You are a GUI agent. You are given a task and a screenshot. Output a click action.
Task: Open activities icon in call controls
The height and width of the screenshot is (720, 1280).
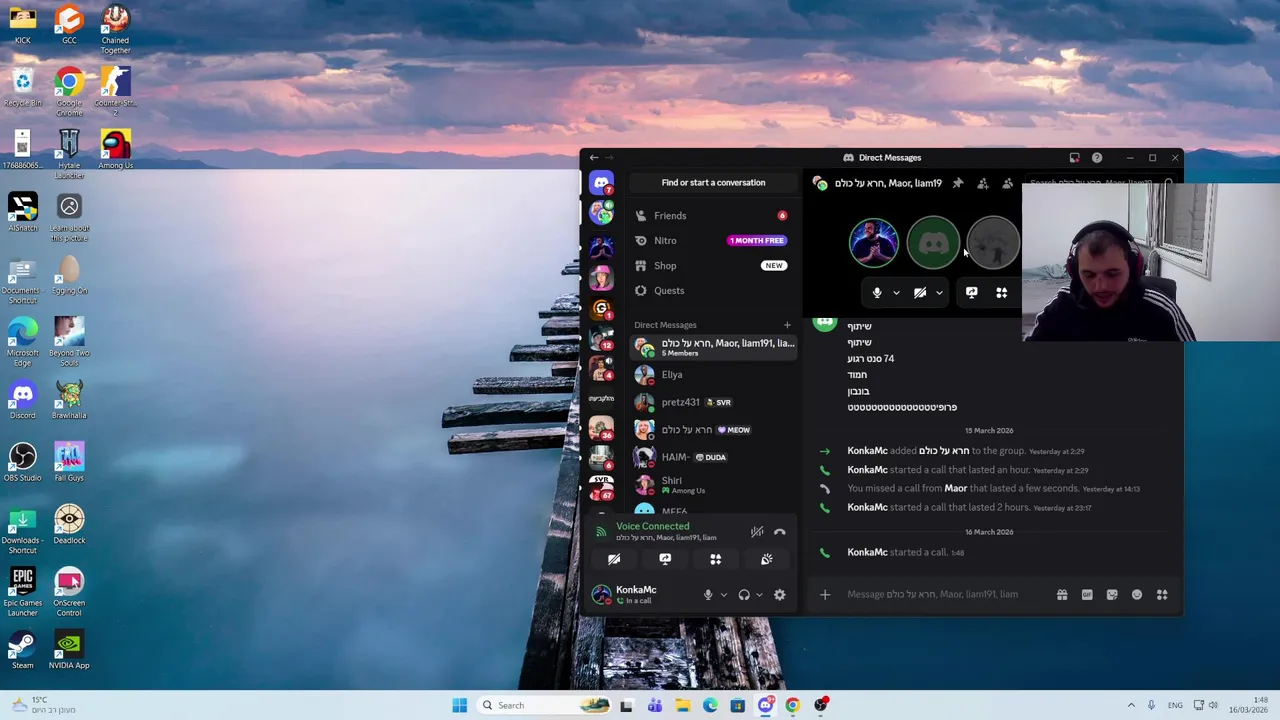click(x=1001, y=292)
